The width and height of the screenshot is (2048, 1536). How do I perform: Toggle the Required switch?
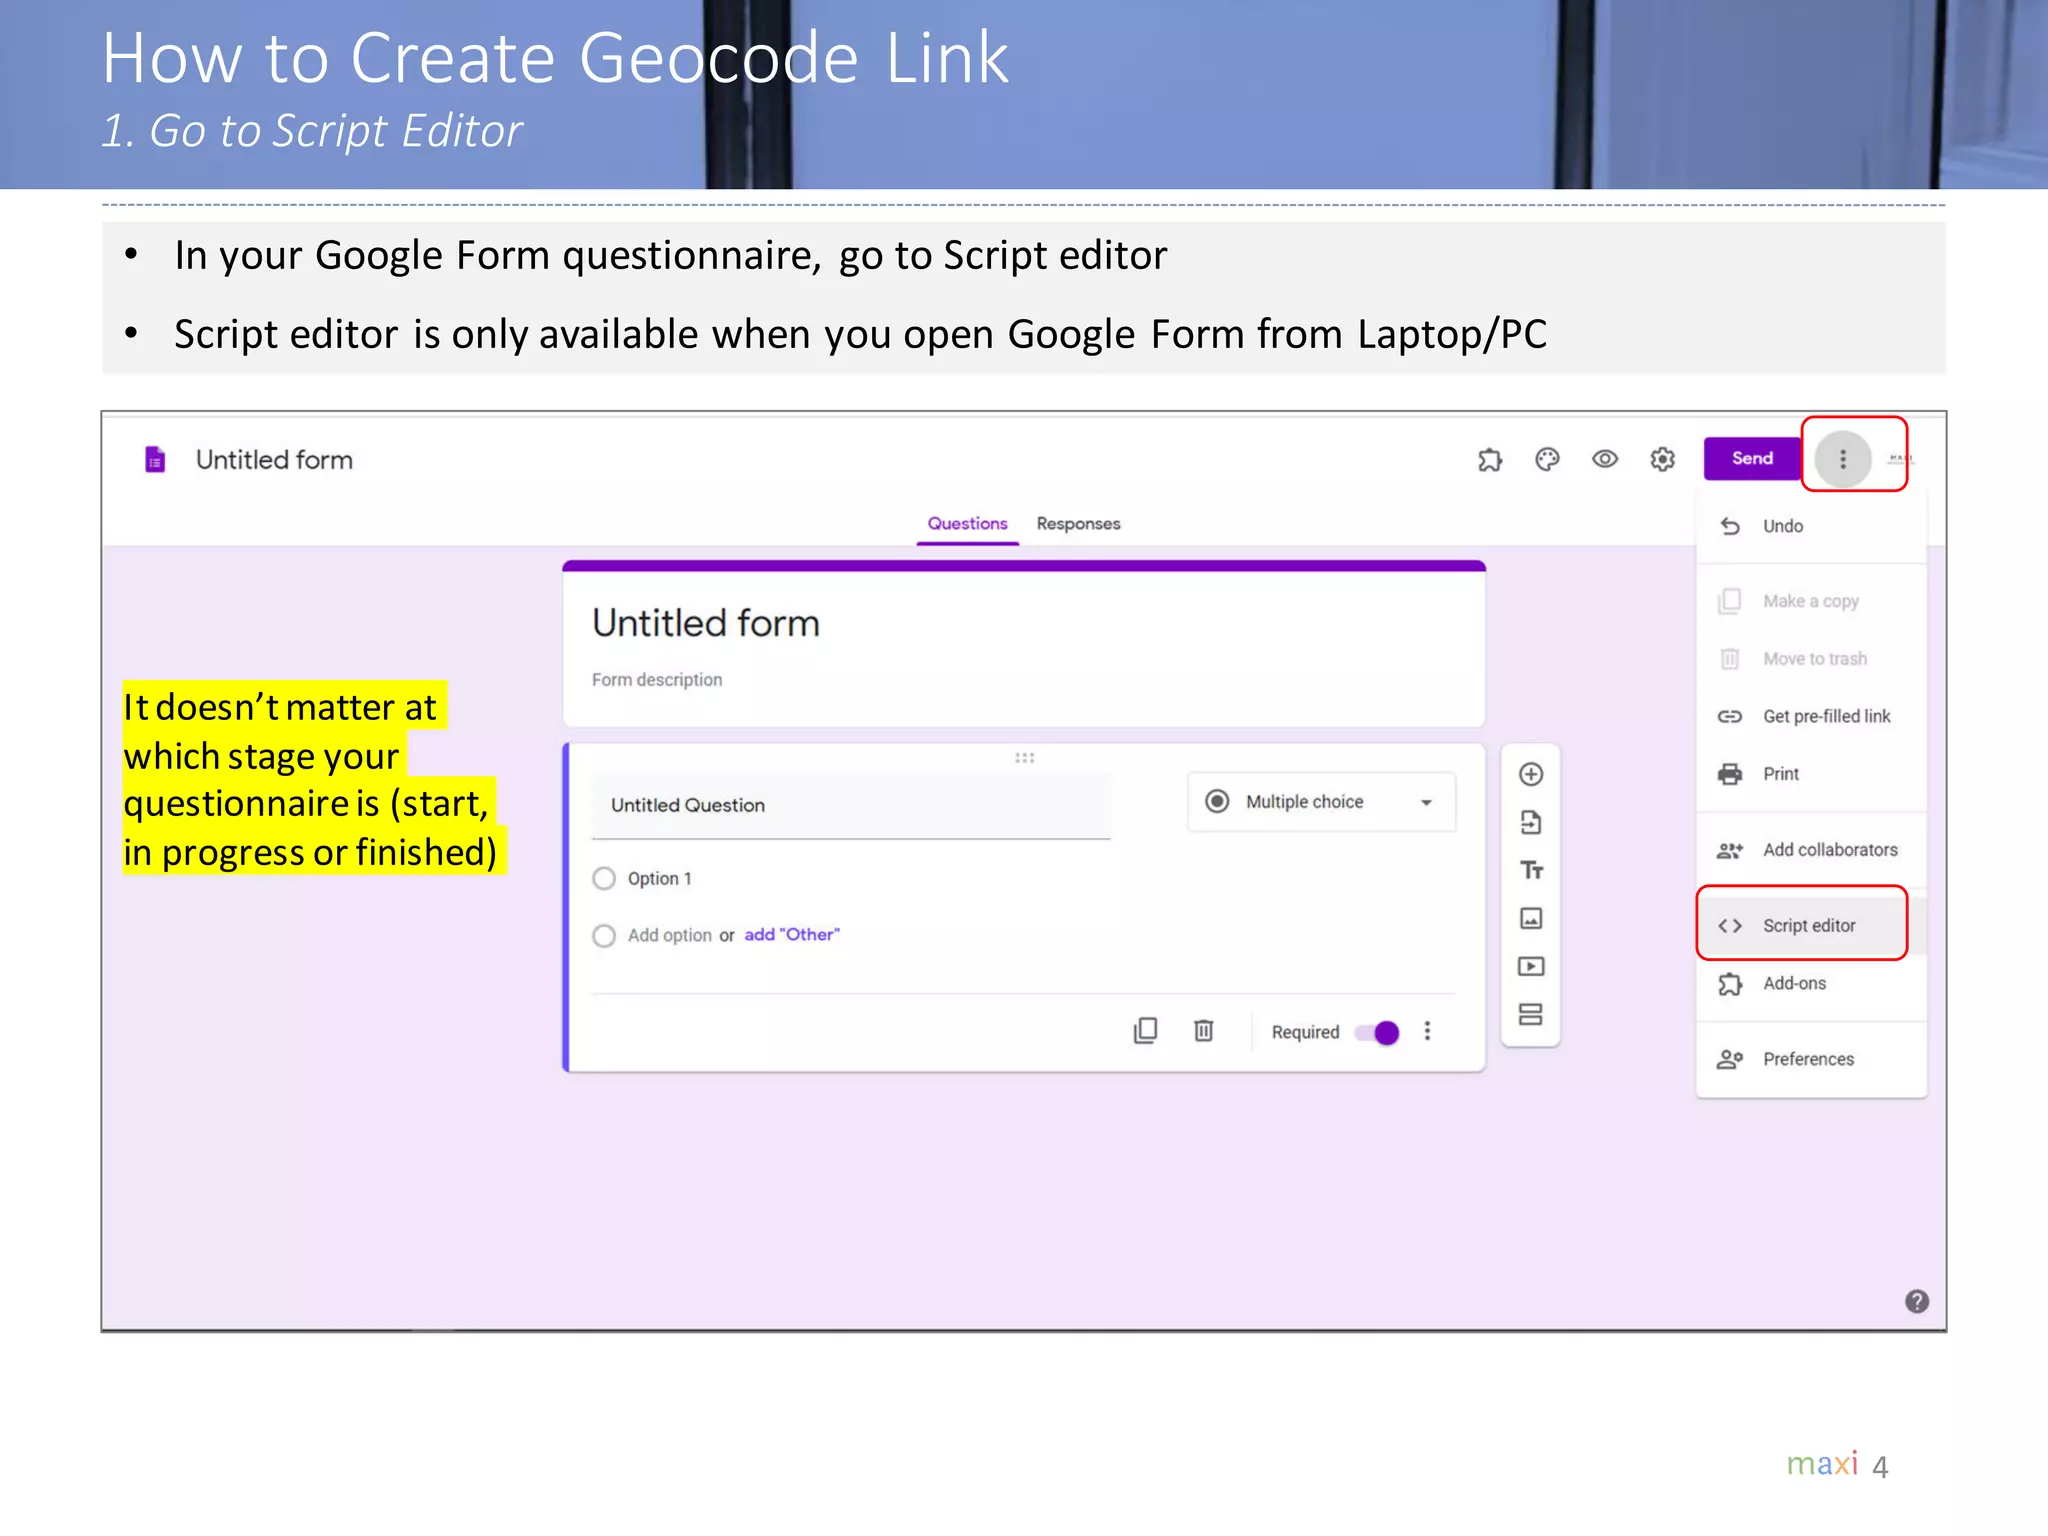(x=1377, y=1032)
